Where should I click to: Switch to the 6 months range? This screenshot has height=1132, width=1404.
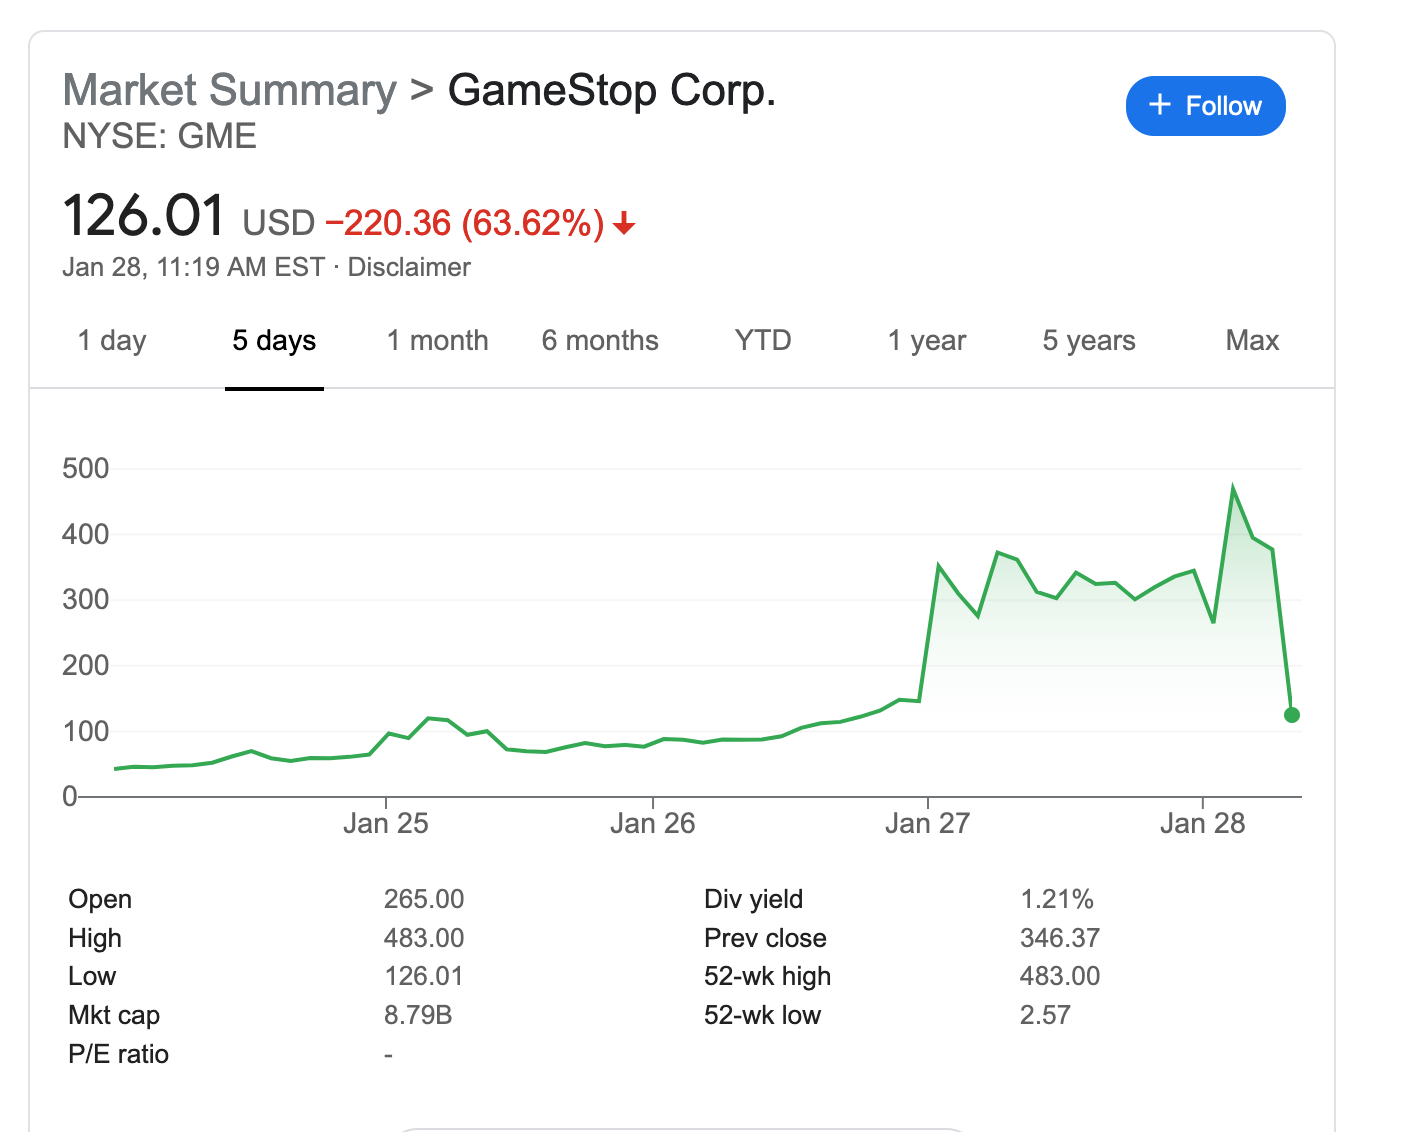tap(600, 341)
